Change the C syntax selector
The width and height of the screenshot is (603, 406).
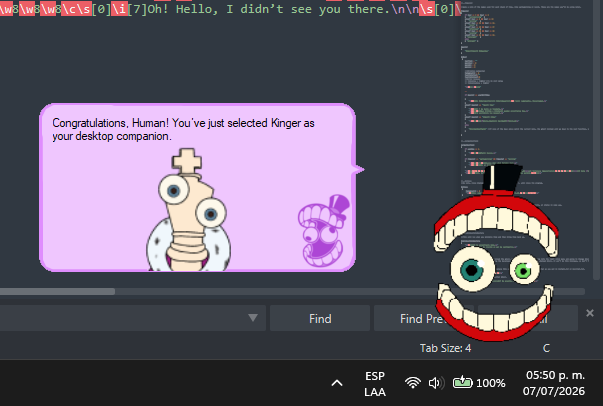pos(546,348)
